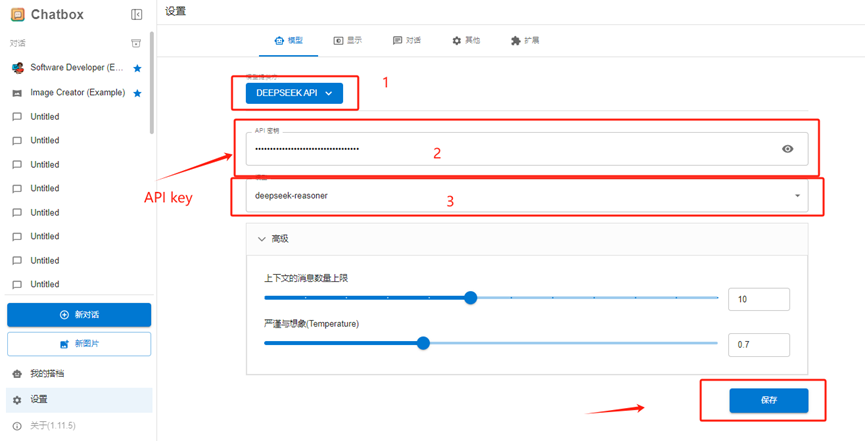
Task: Click the message limit value field showing 10
Action: pyautogui.click(x=759, y=299)
